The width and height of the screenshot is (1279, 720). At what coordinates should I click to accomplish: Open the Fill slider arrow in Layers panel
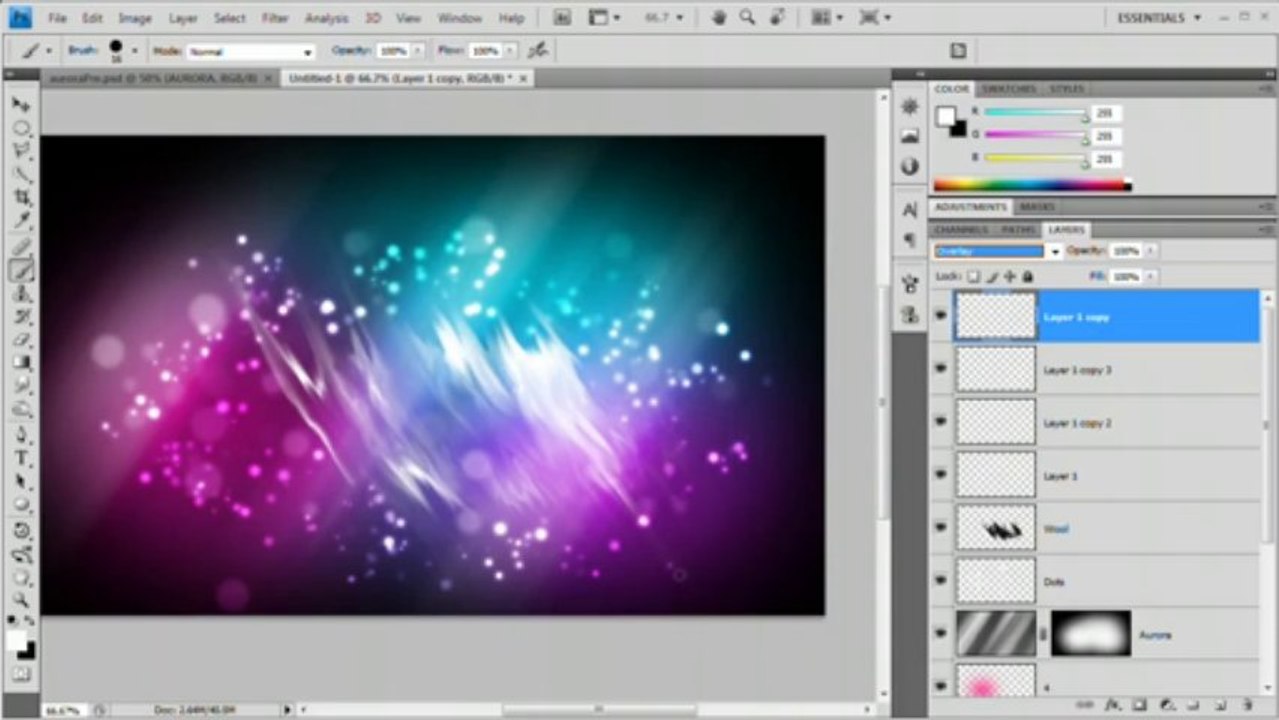(1150, 276)
